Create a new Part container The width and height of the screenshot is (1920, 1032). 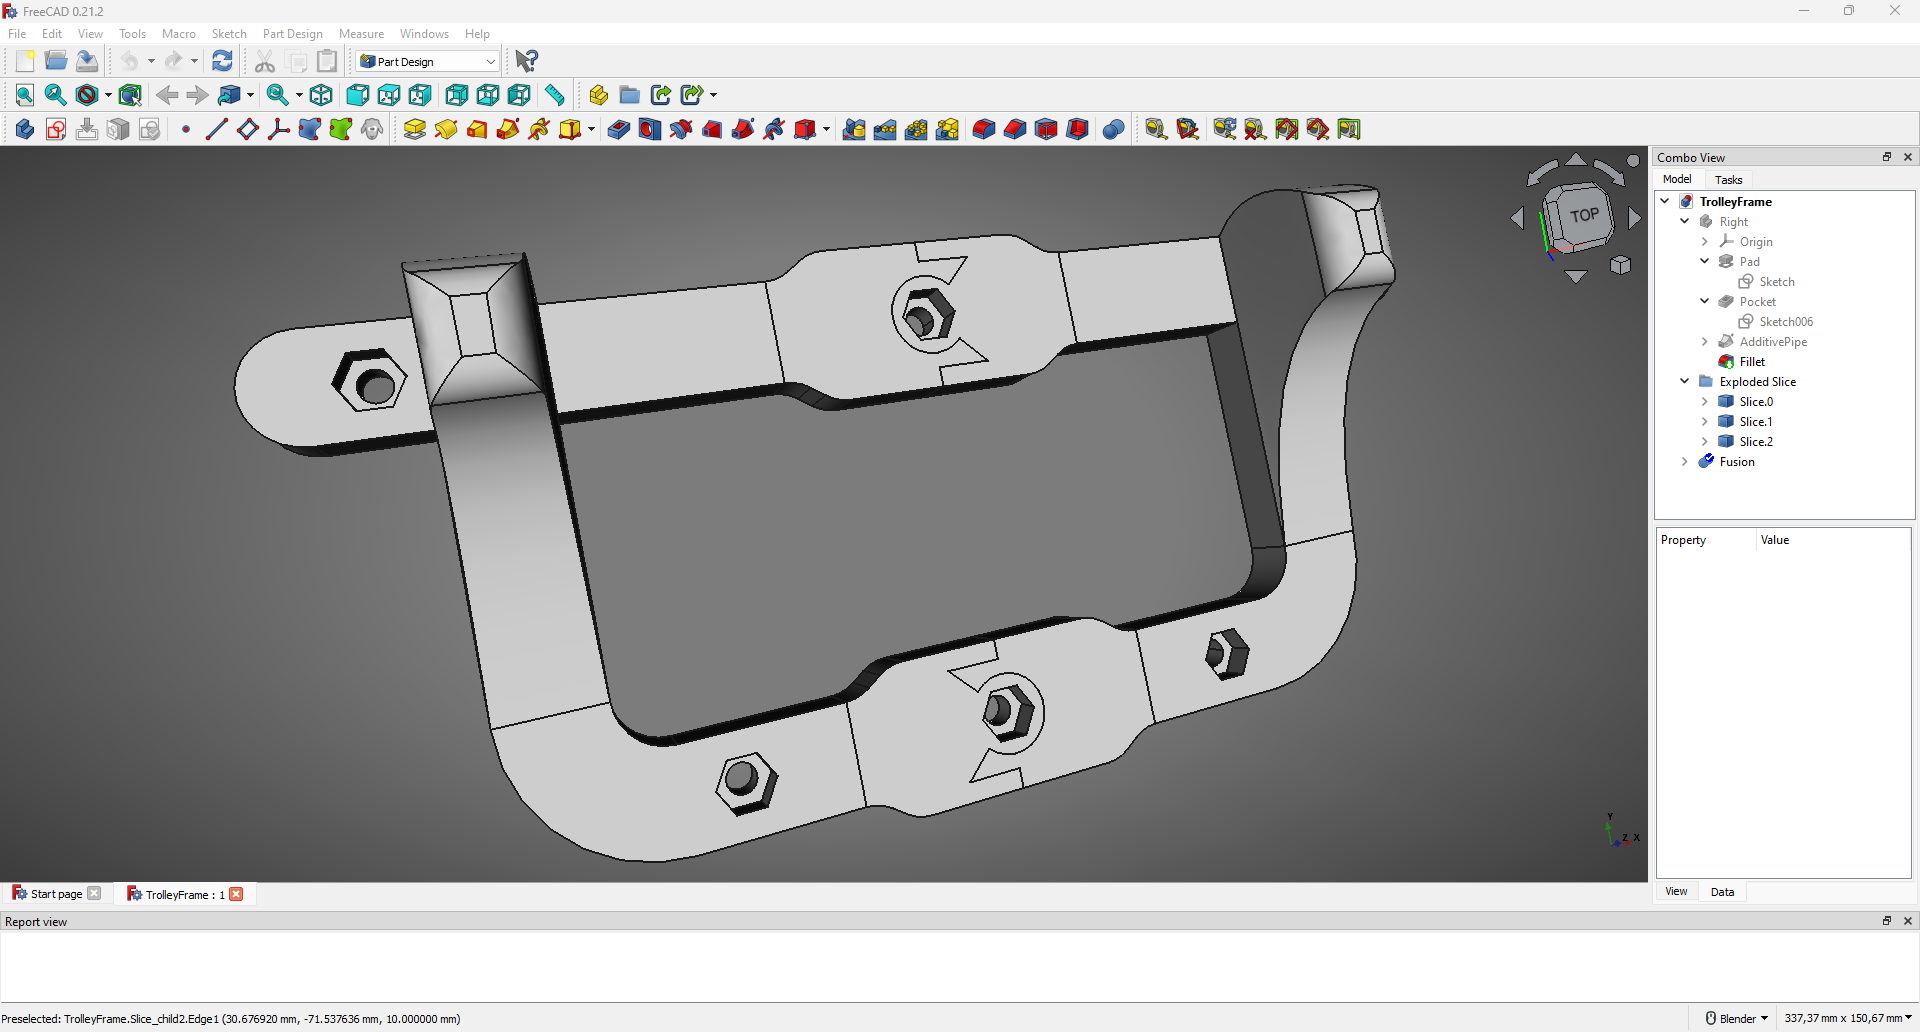tap(598, 95)
